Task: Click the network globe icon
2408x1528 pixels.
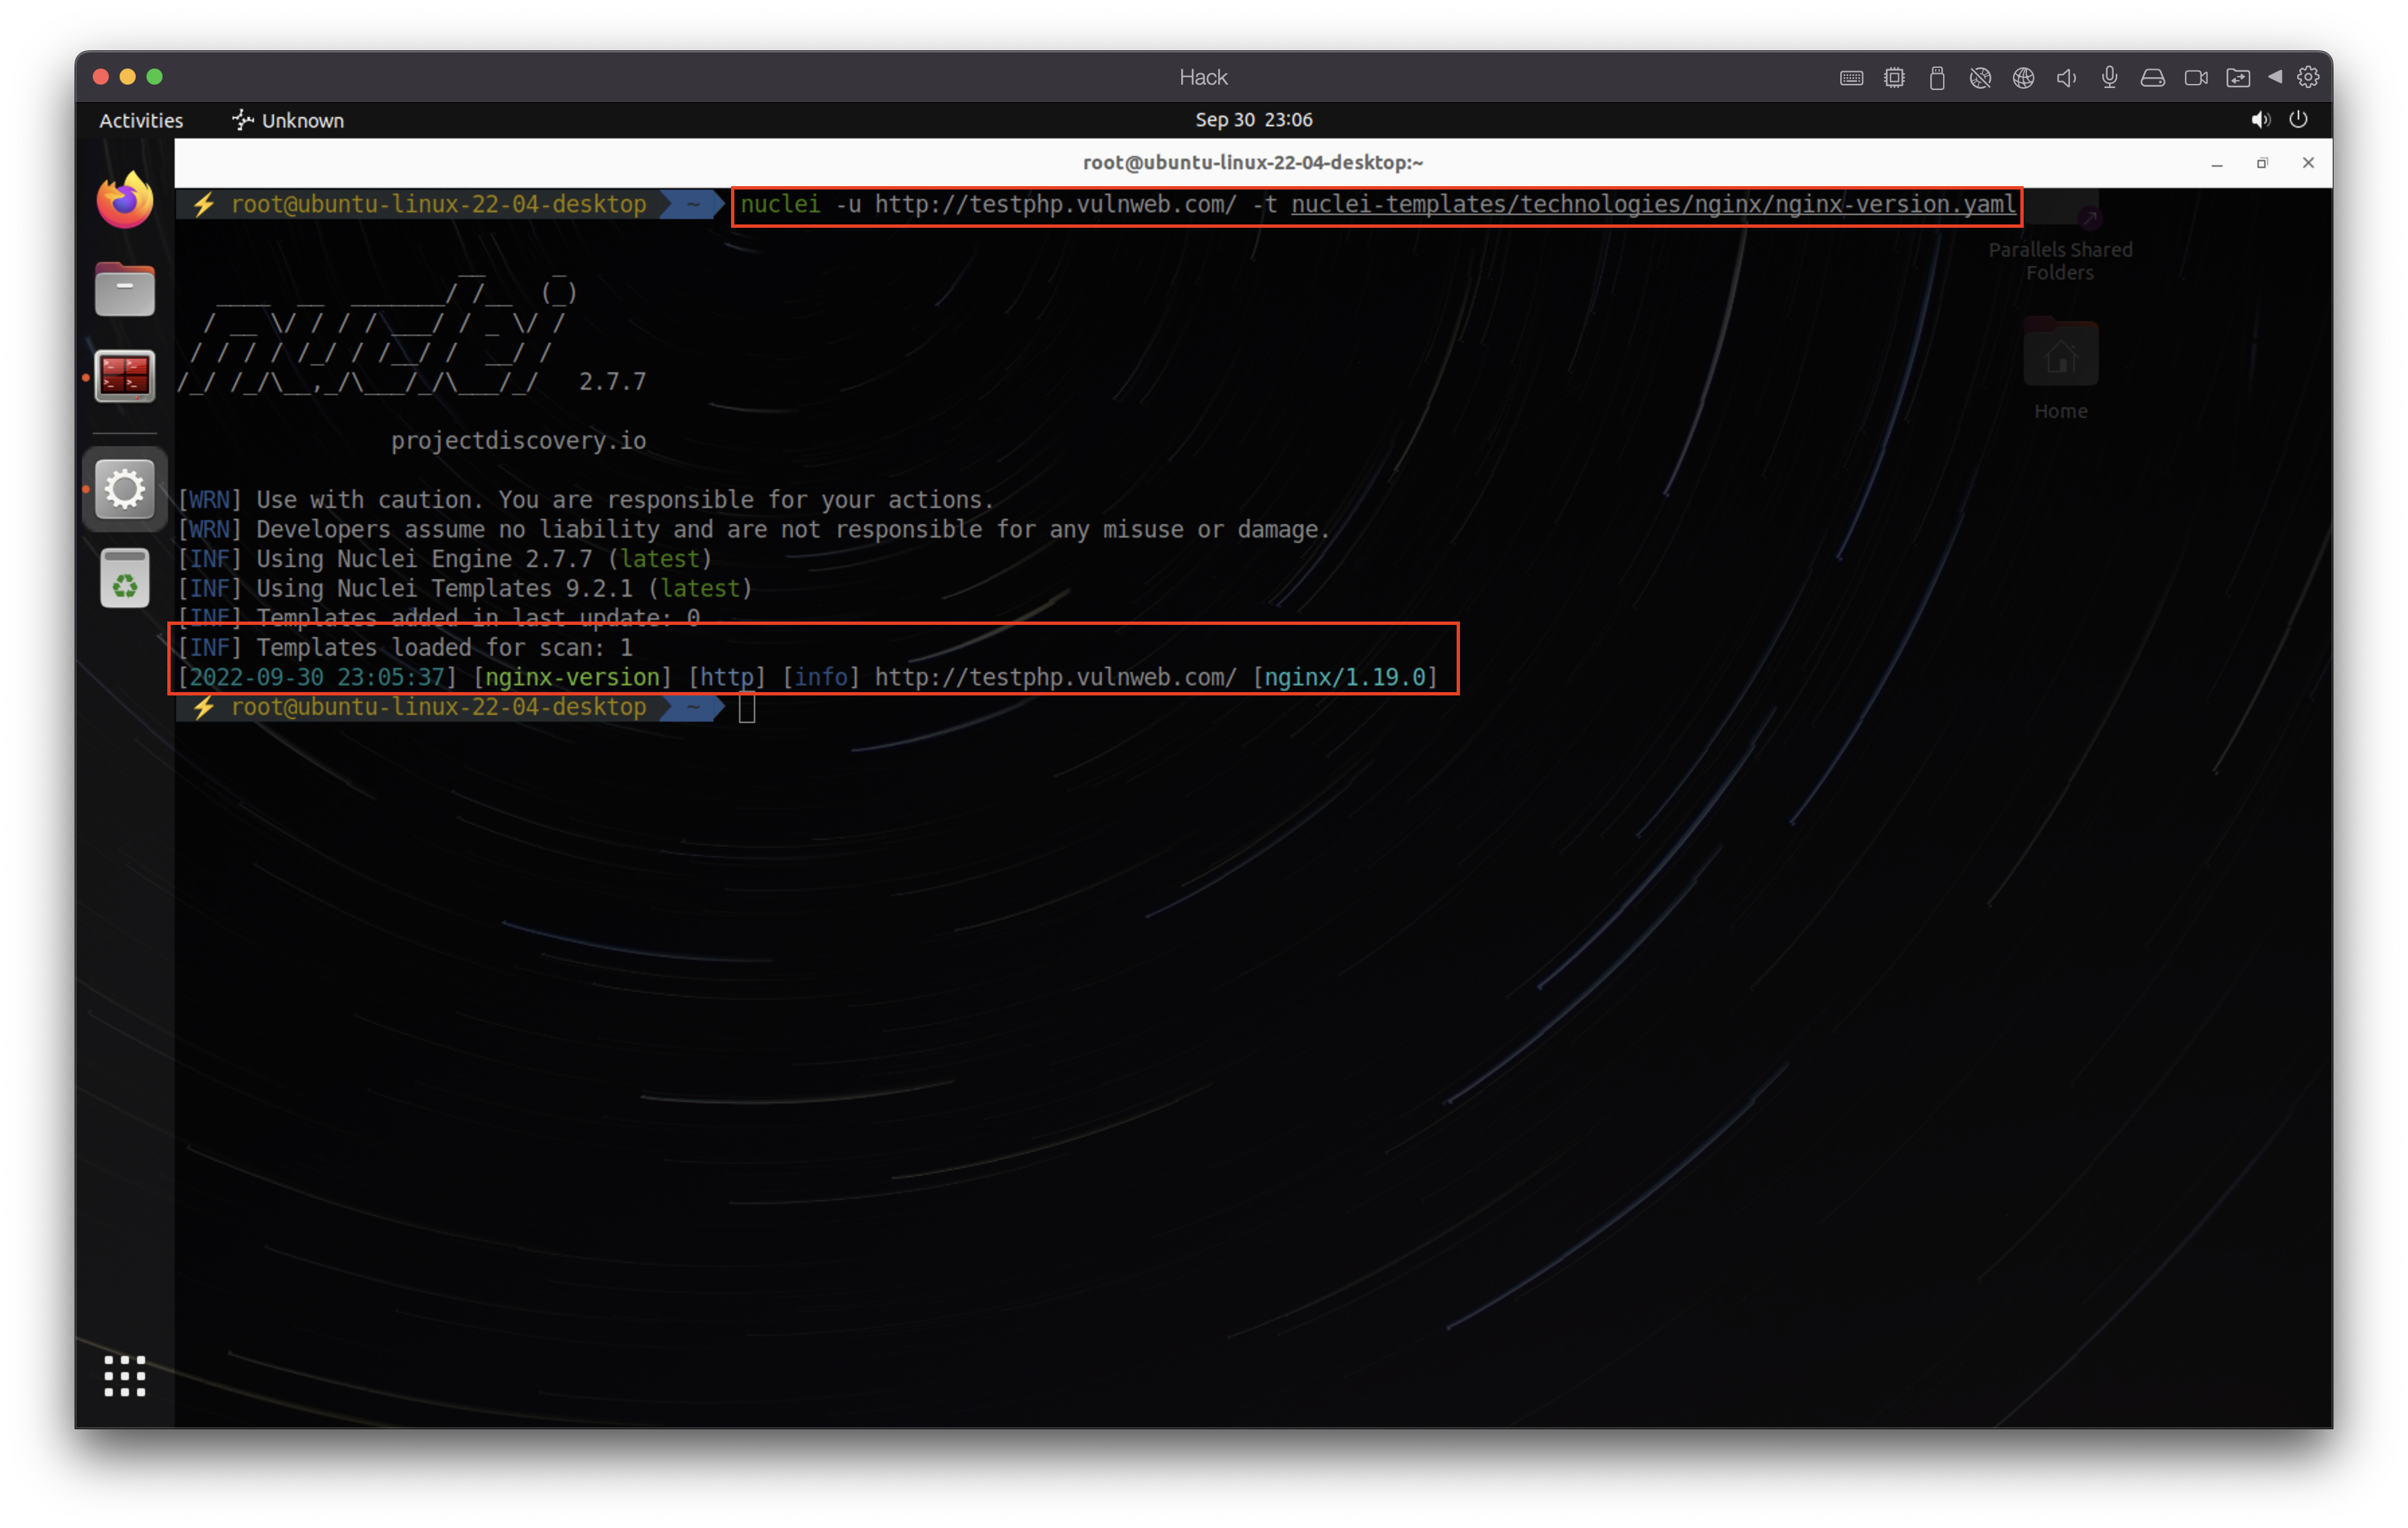Action: click(x=2023, y=78)
